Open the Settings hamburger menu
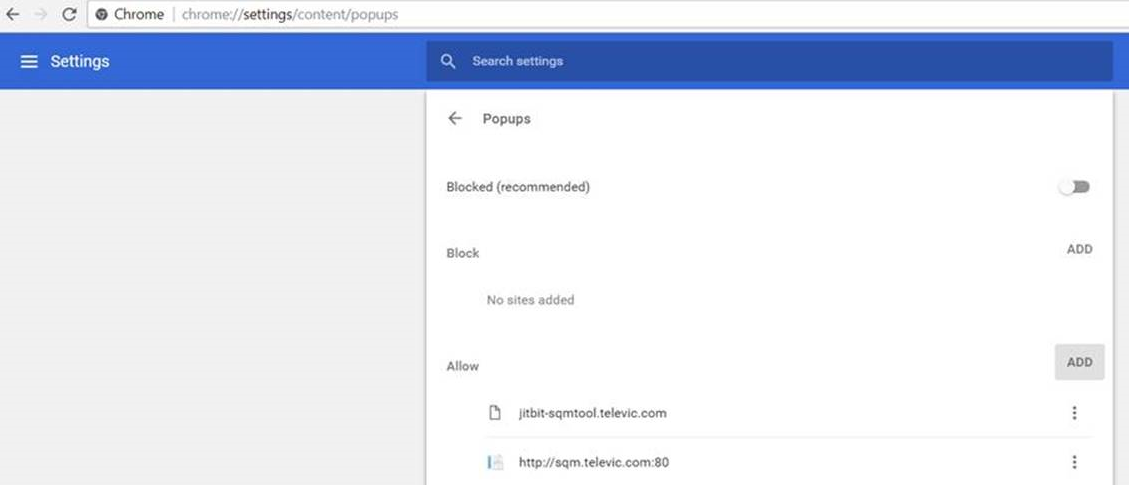 (29, 62)
